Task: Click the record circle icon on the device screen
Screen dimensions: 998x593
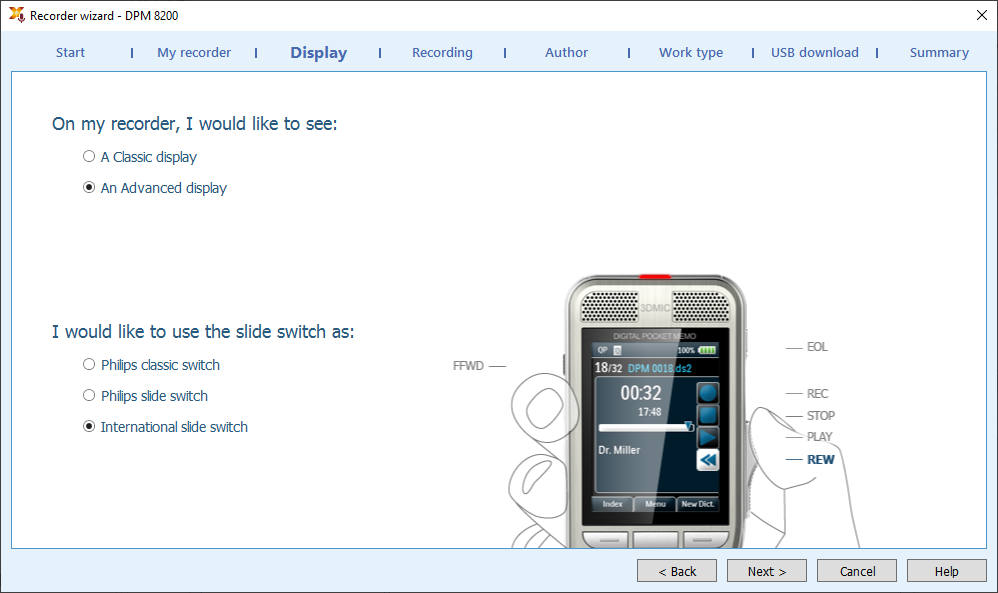Action: click(x=708, y=393)
